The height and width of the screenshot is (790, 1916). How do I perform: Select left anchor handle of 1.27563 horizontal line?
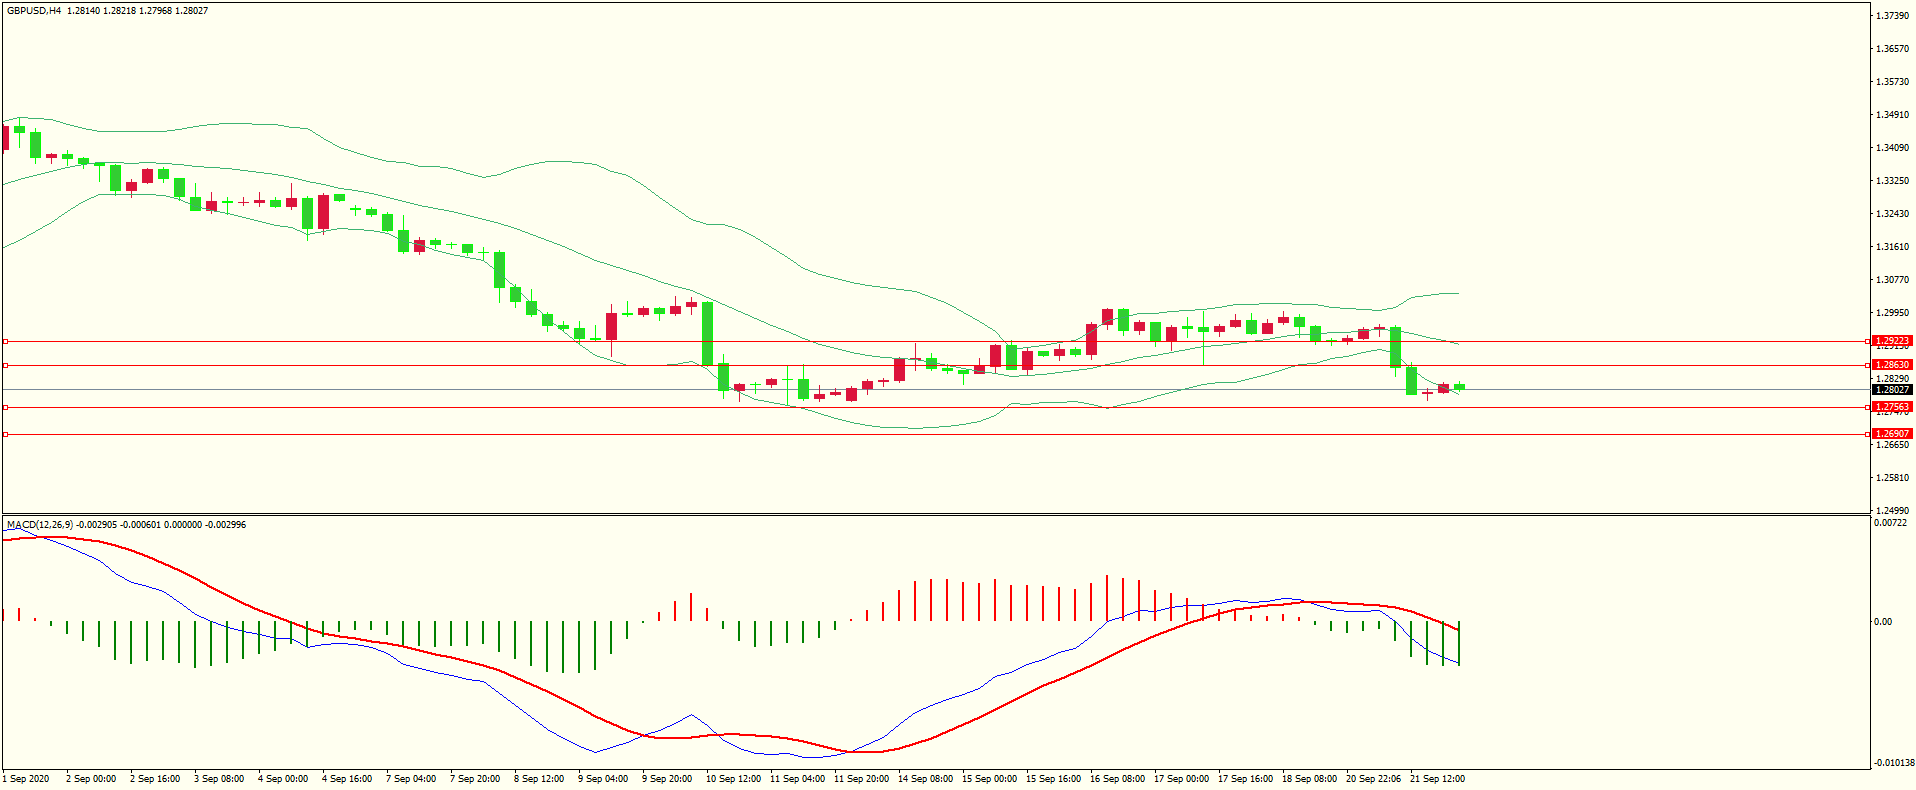tap(5, 407)
